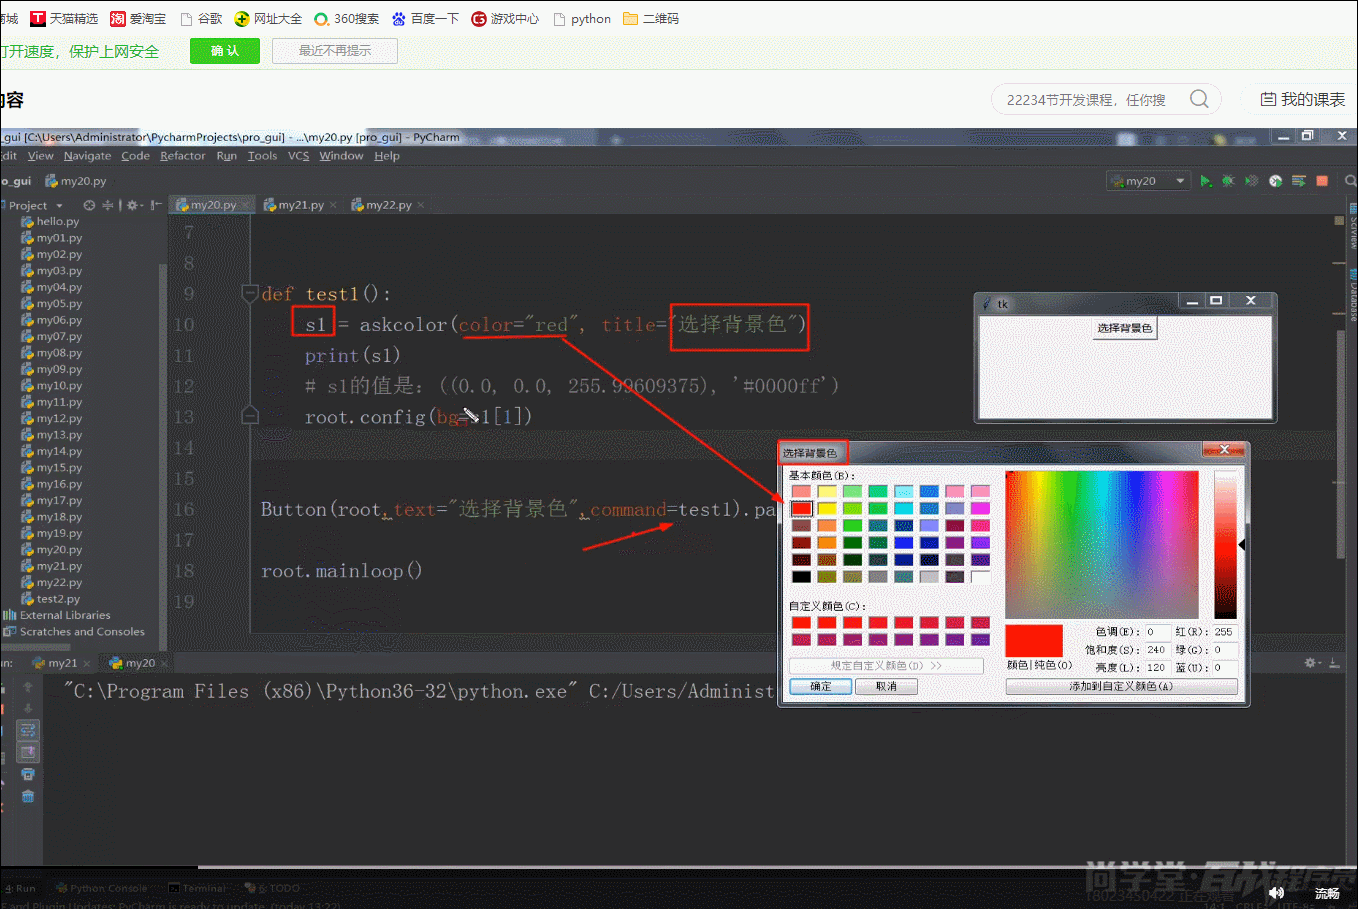Select the black basic color swatch
This screenshot has height=909, width=1358.
click(x=801, y=576)
